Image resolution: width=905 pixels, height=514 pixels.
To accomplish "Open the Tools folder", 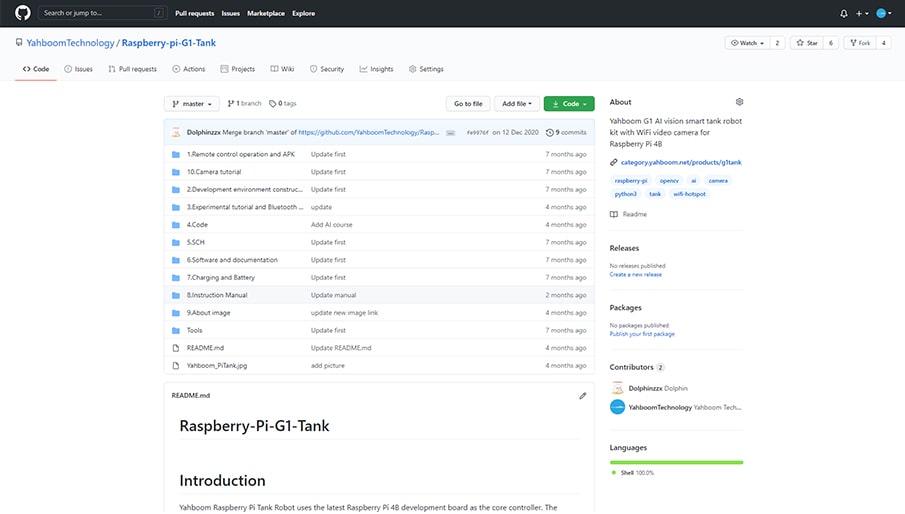I will 195,330.
